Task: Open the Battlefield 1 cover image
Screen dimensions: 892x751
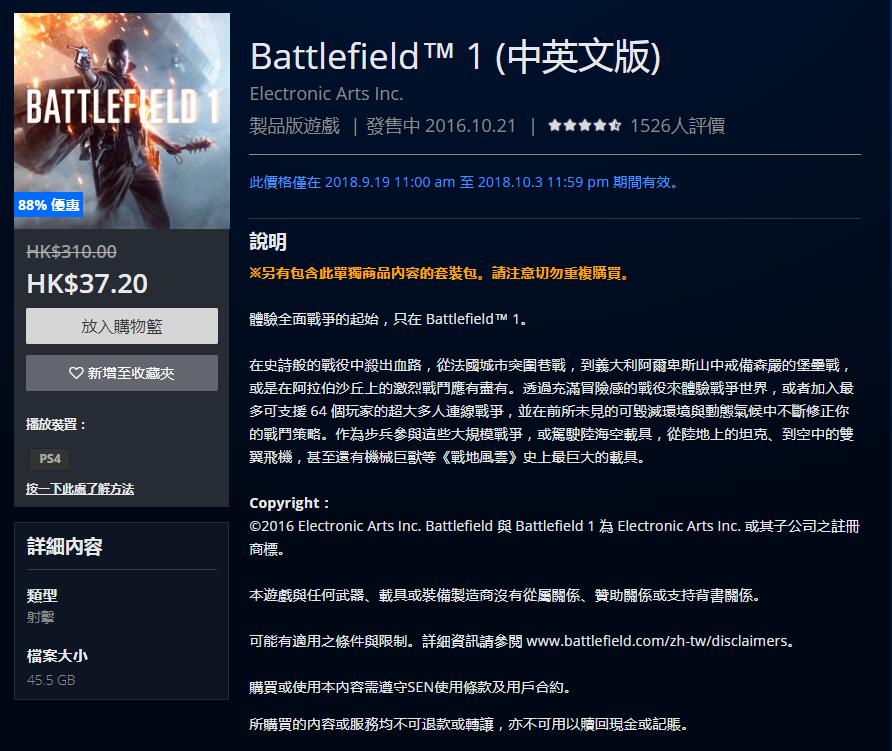Action: pos(122,110)
